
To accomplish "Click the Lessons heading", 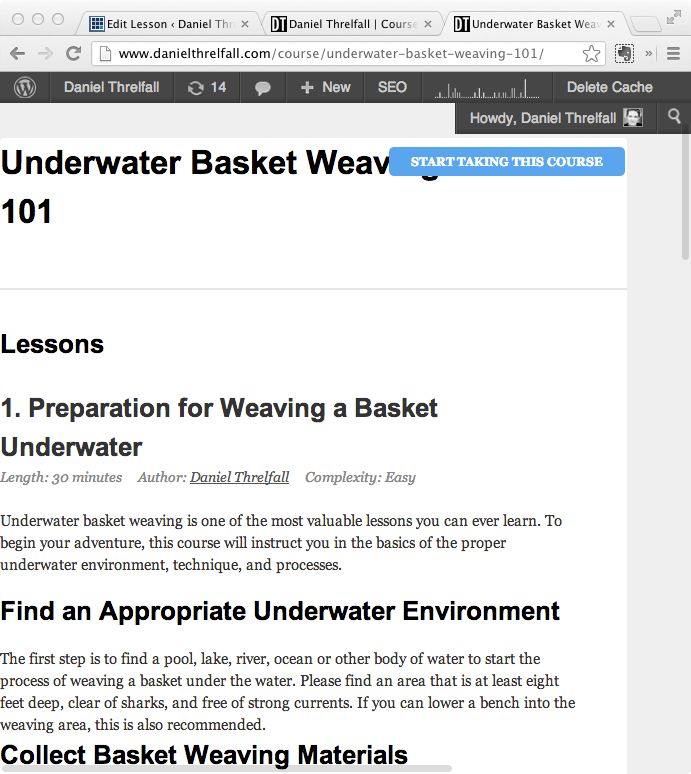I will (52, 344).
